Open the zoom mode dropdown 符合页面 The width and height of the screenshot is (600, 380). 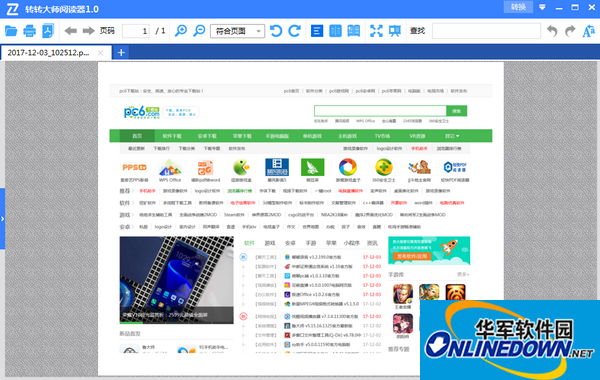[237, 31]
